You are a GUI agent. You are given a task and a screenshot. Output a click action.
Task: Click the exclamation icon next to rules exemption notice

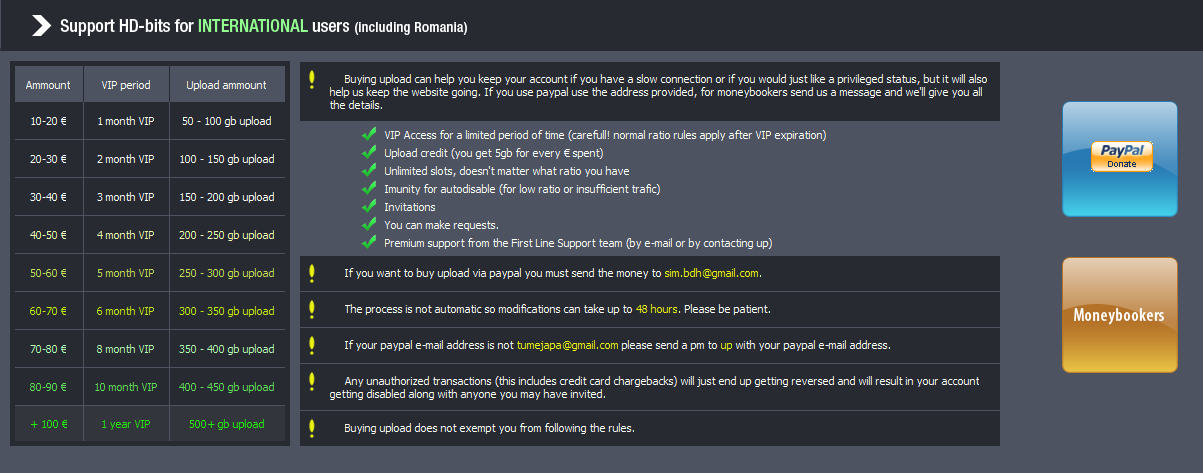pos(312,428)
